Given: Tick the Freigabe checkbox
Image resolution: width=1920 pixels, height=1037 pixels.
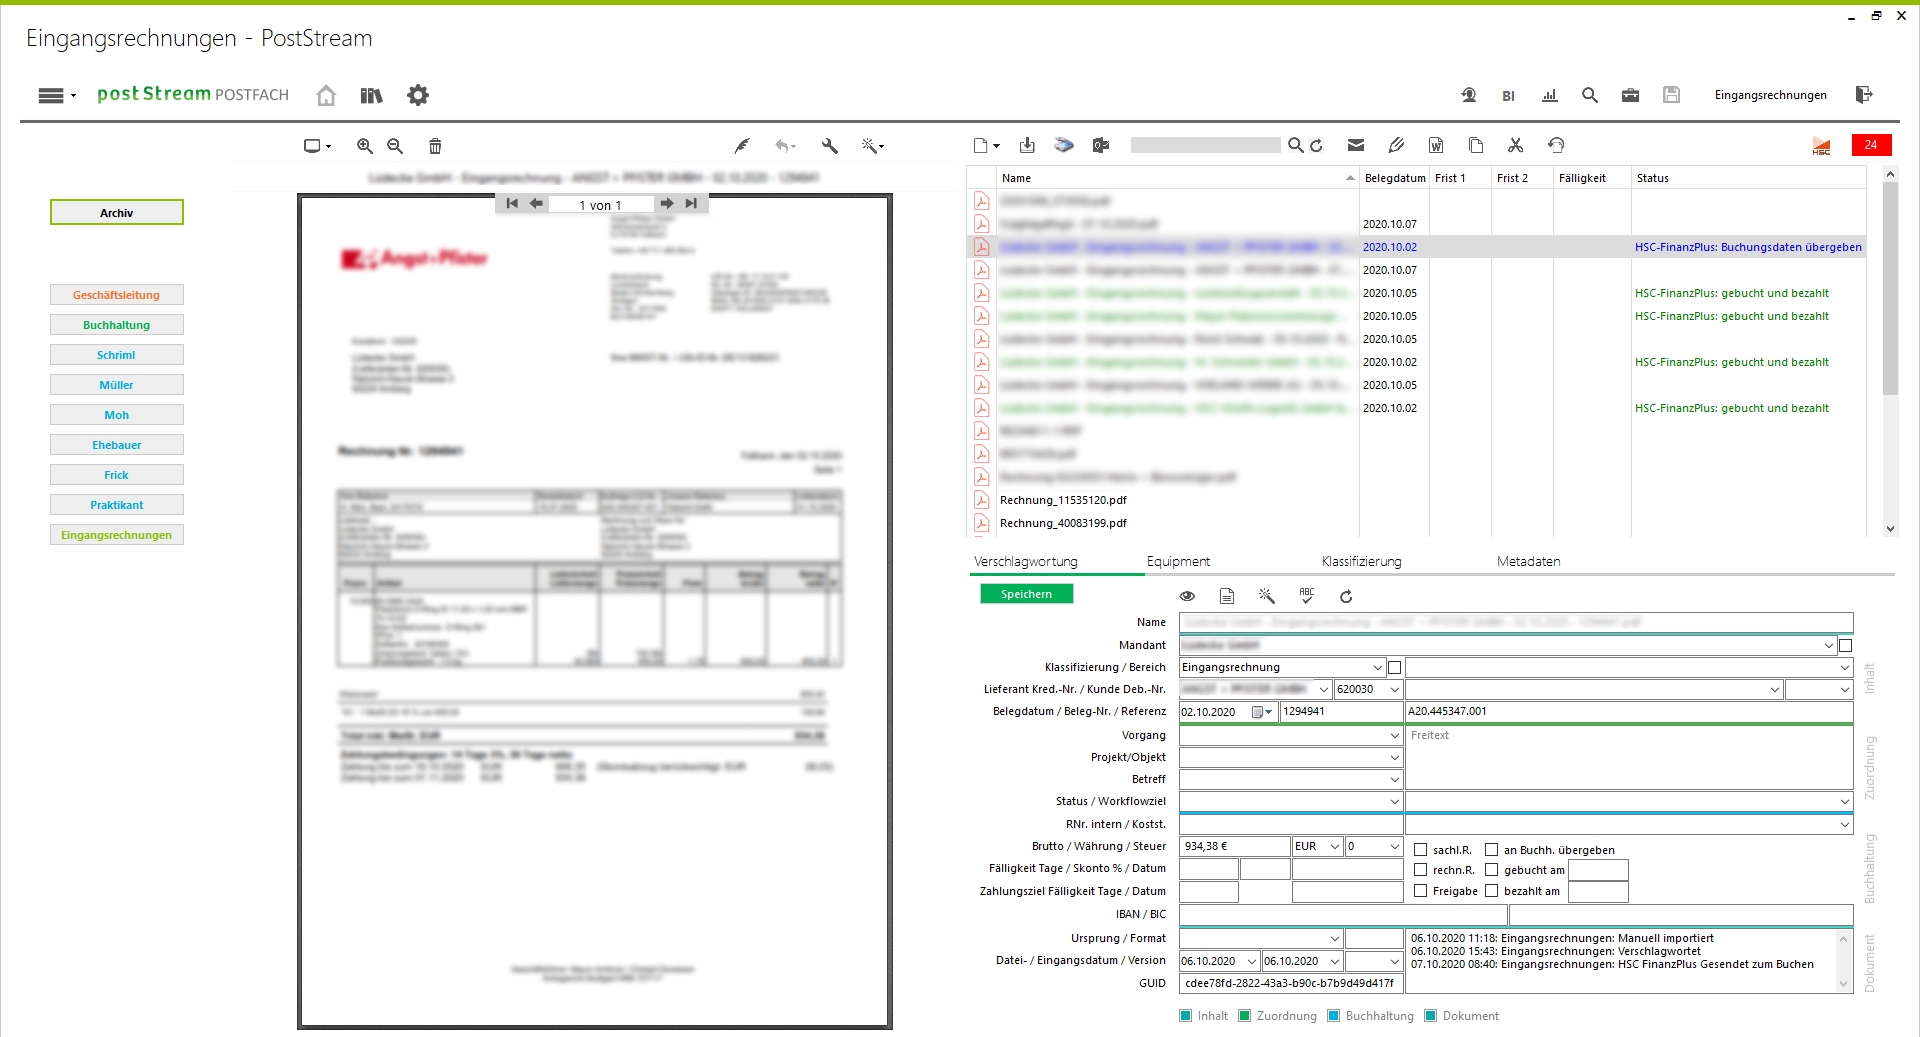Looking at the screenshot, I should coord(1420,891).
